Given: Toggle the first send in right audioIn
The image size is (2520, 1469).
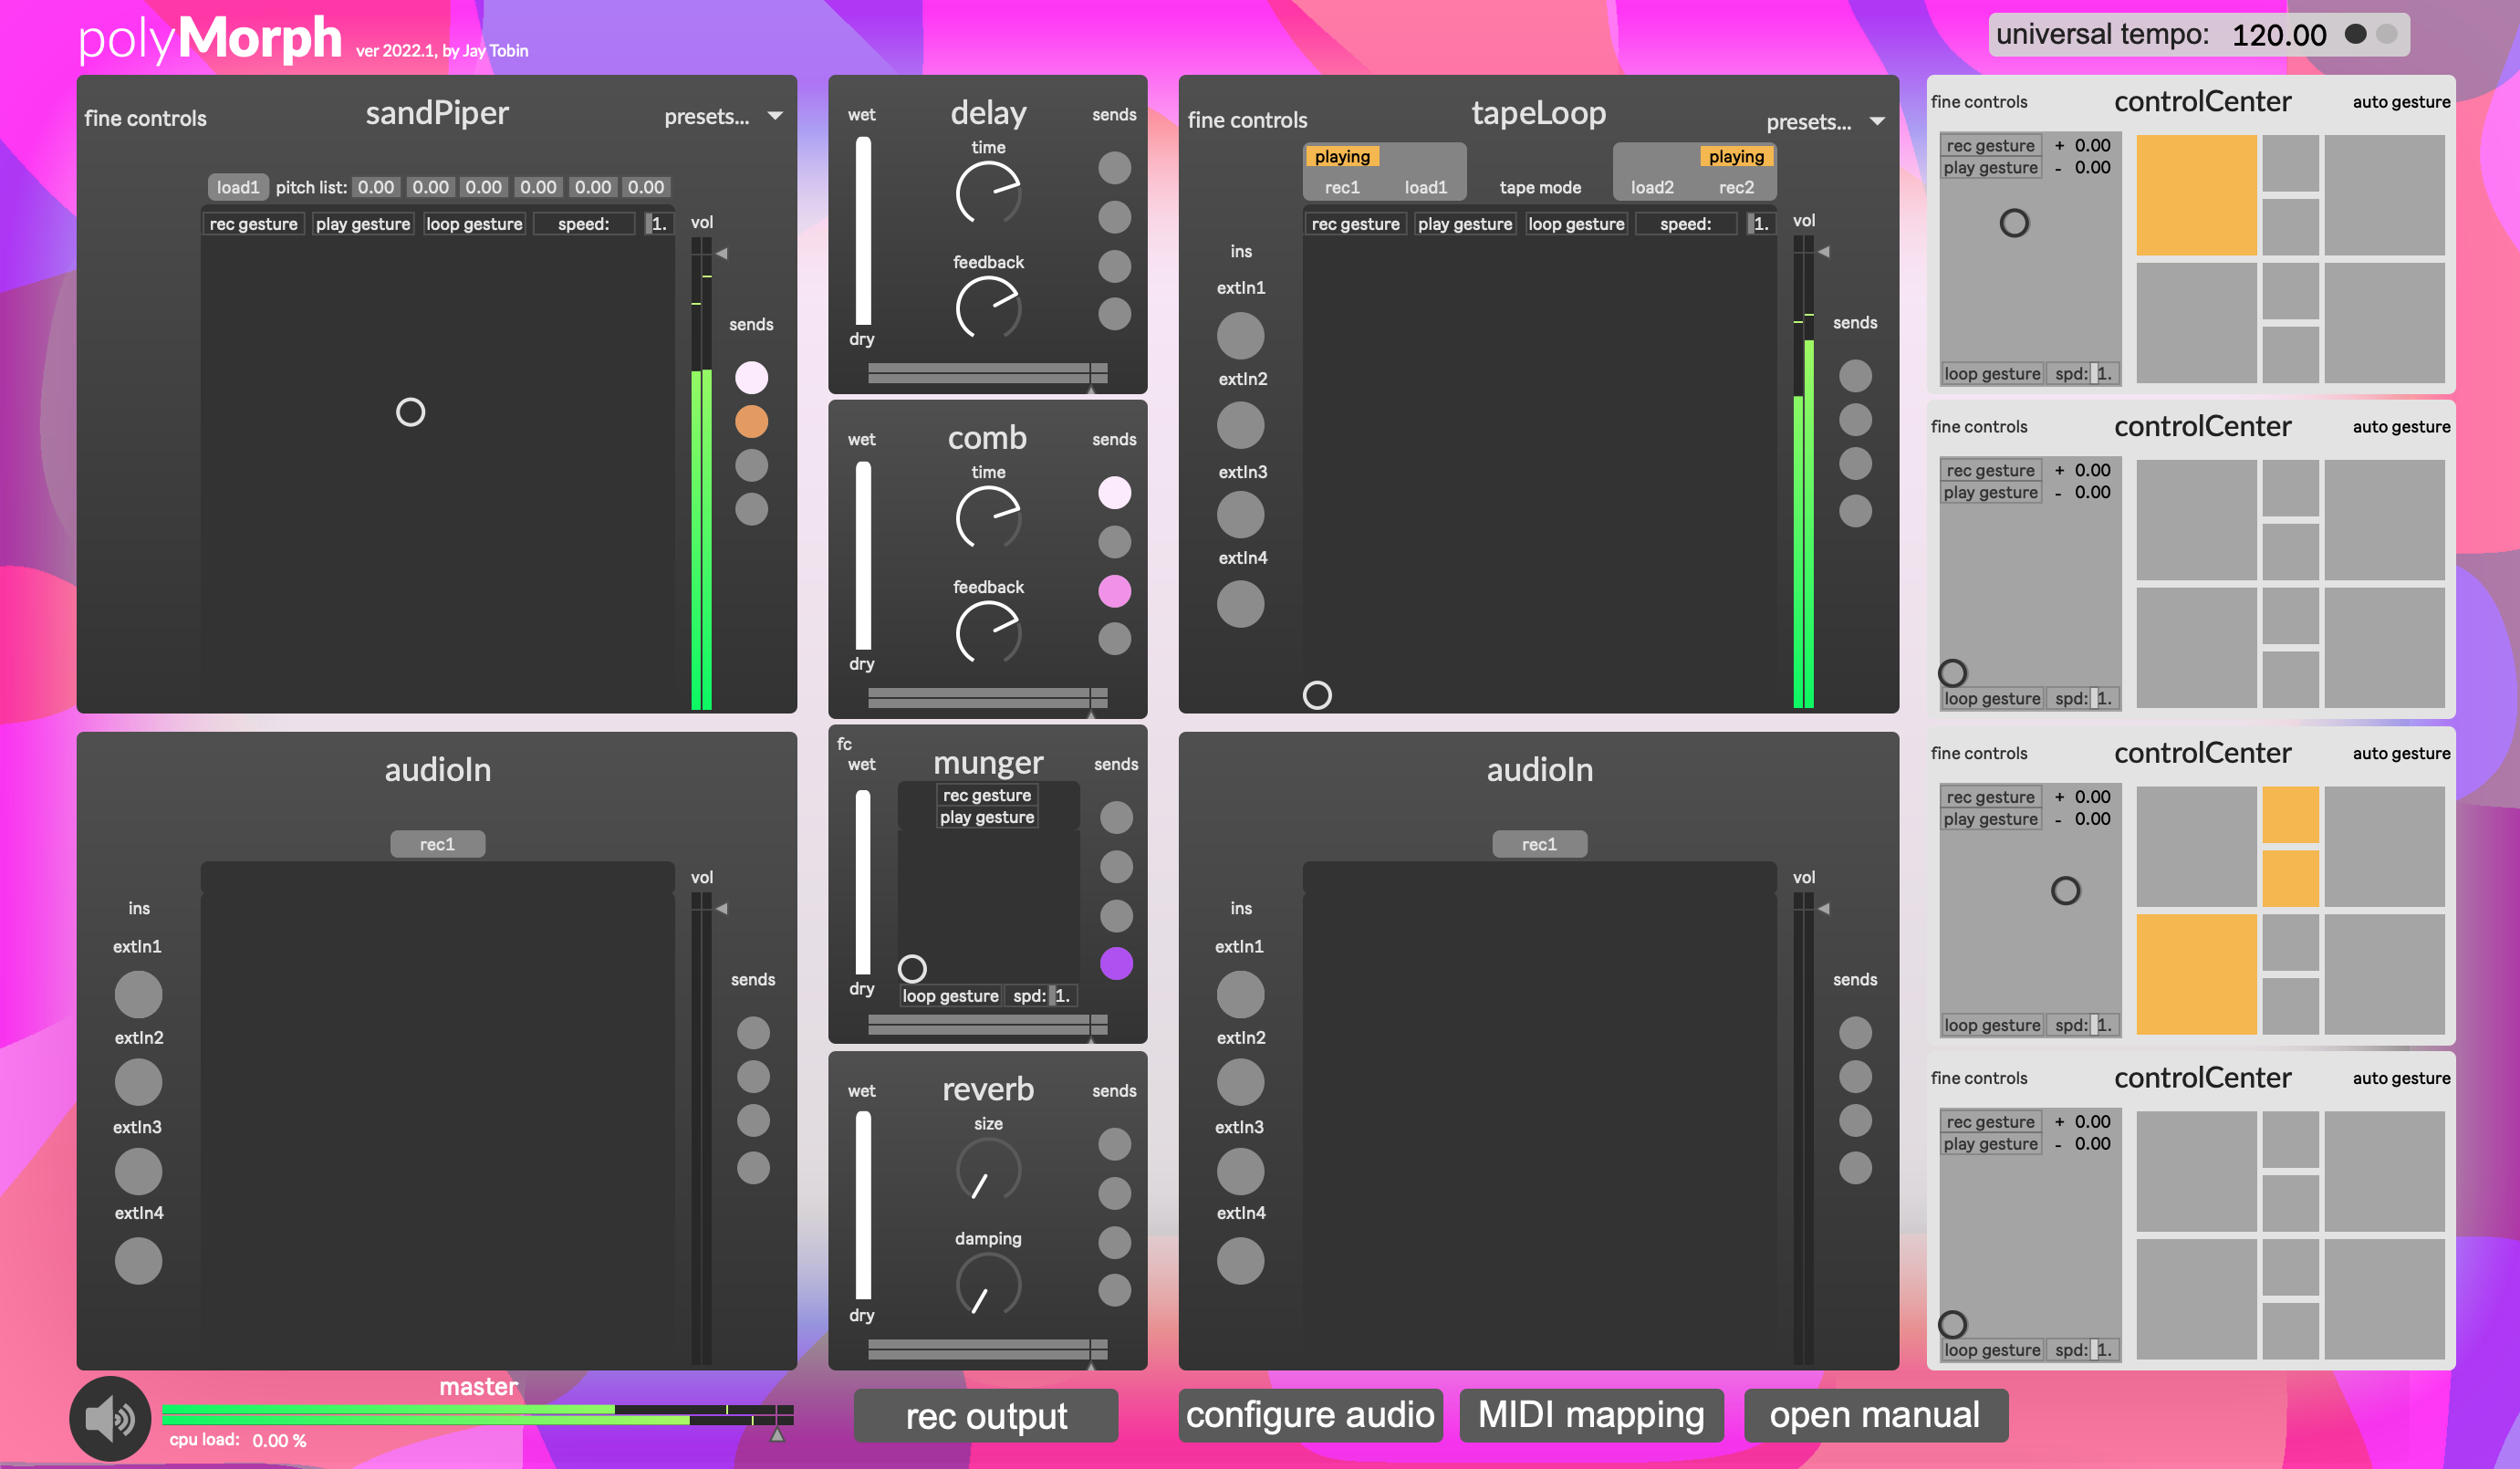Looking at the screenshot, I should point(1855,1033).
